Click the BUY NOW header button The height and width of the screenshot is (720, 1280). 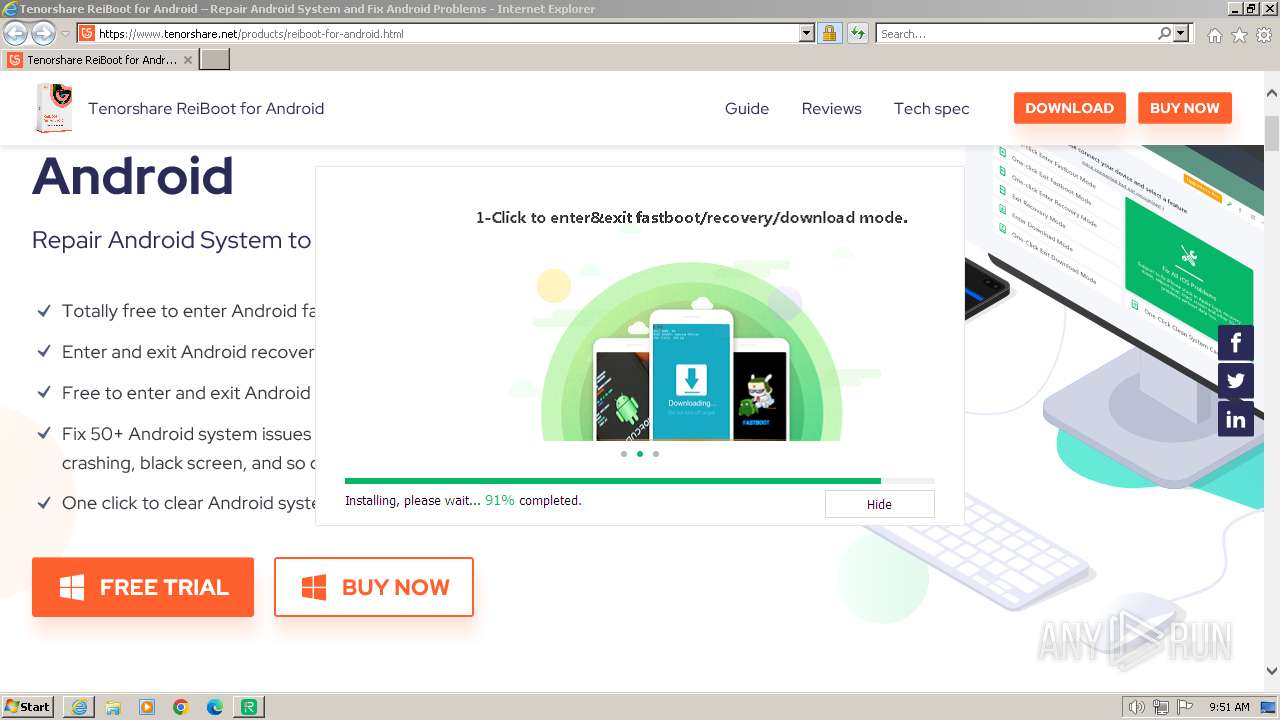(x=1184, y=108)
